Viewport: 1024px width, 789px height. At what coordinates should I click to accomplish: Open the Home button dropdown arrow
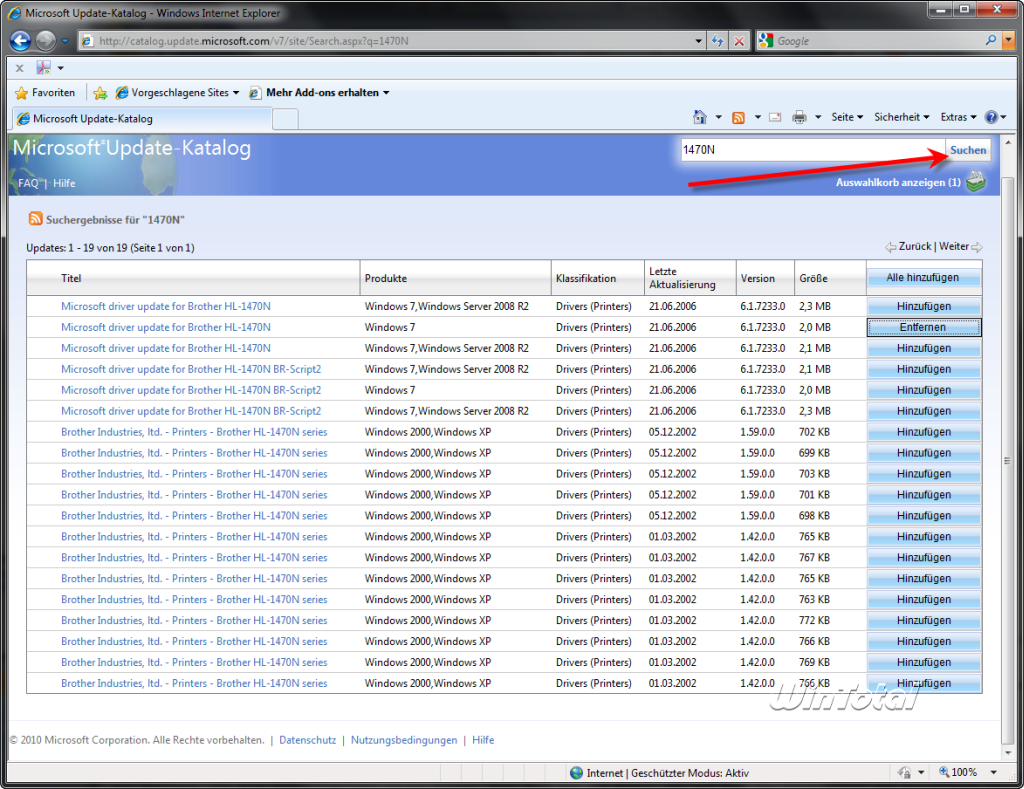718,118
